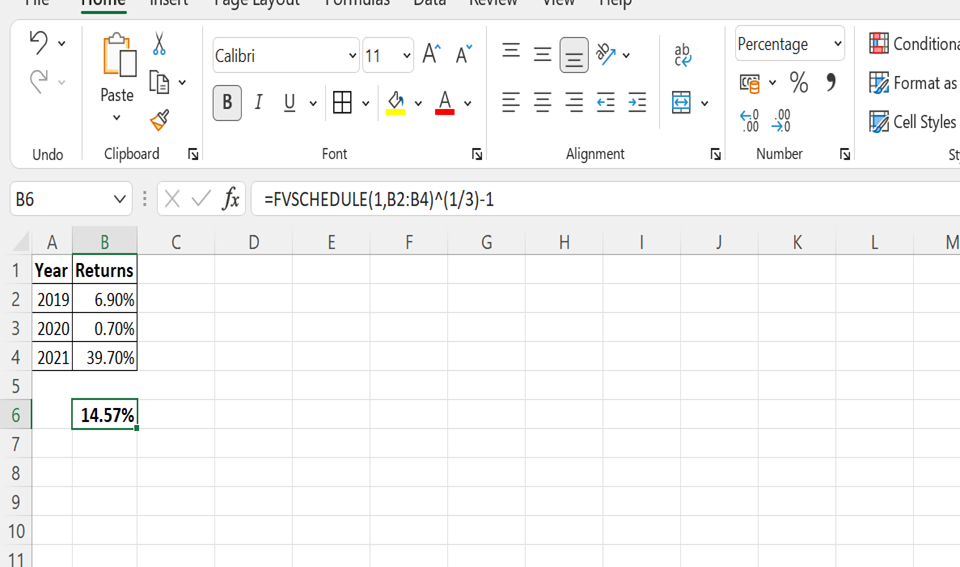Click the Merge and Center icon
Image resolution: width=960 pixels, height=567 pixels.
tap(681, 103)
